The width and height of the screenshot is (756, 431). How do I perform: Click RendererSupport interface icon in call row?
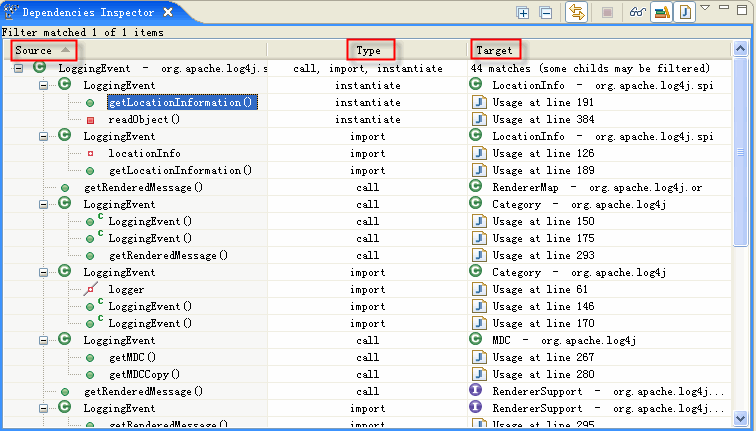coord(475,390)
